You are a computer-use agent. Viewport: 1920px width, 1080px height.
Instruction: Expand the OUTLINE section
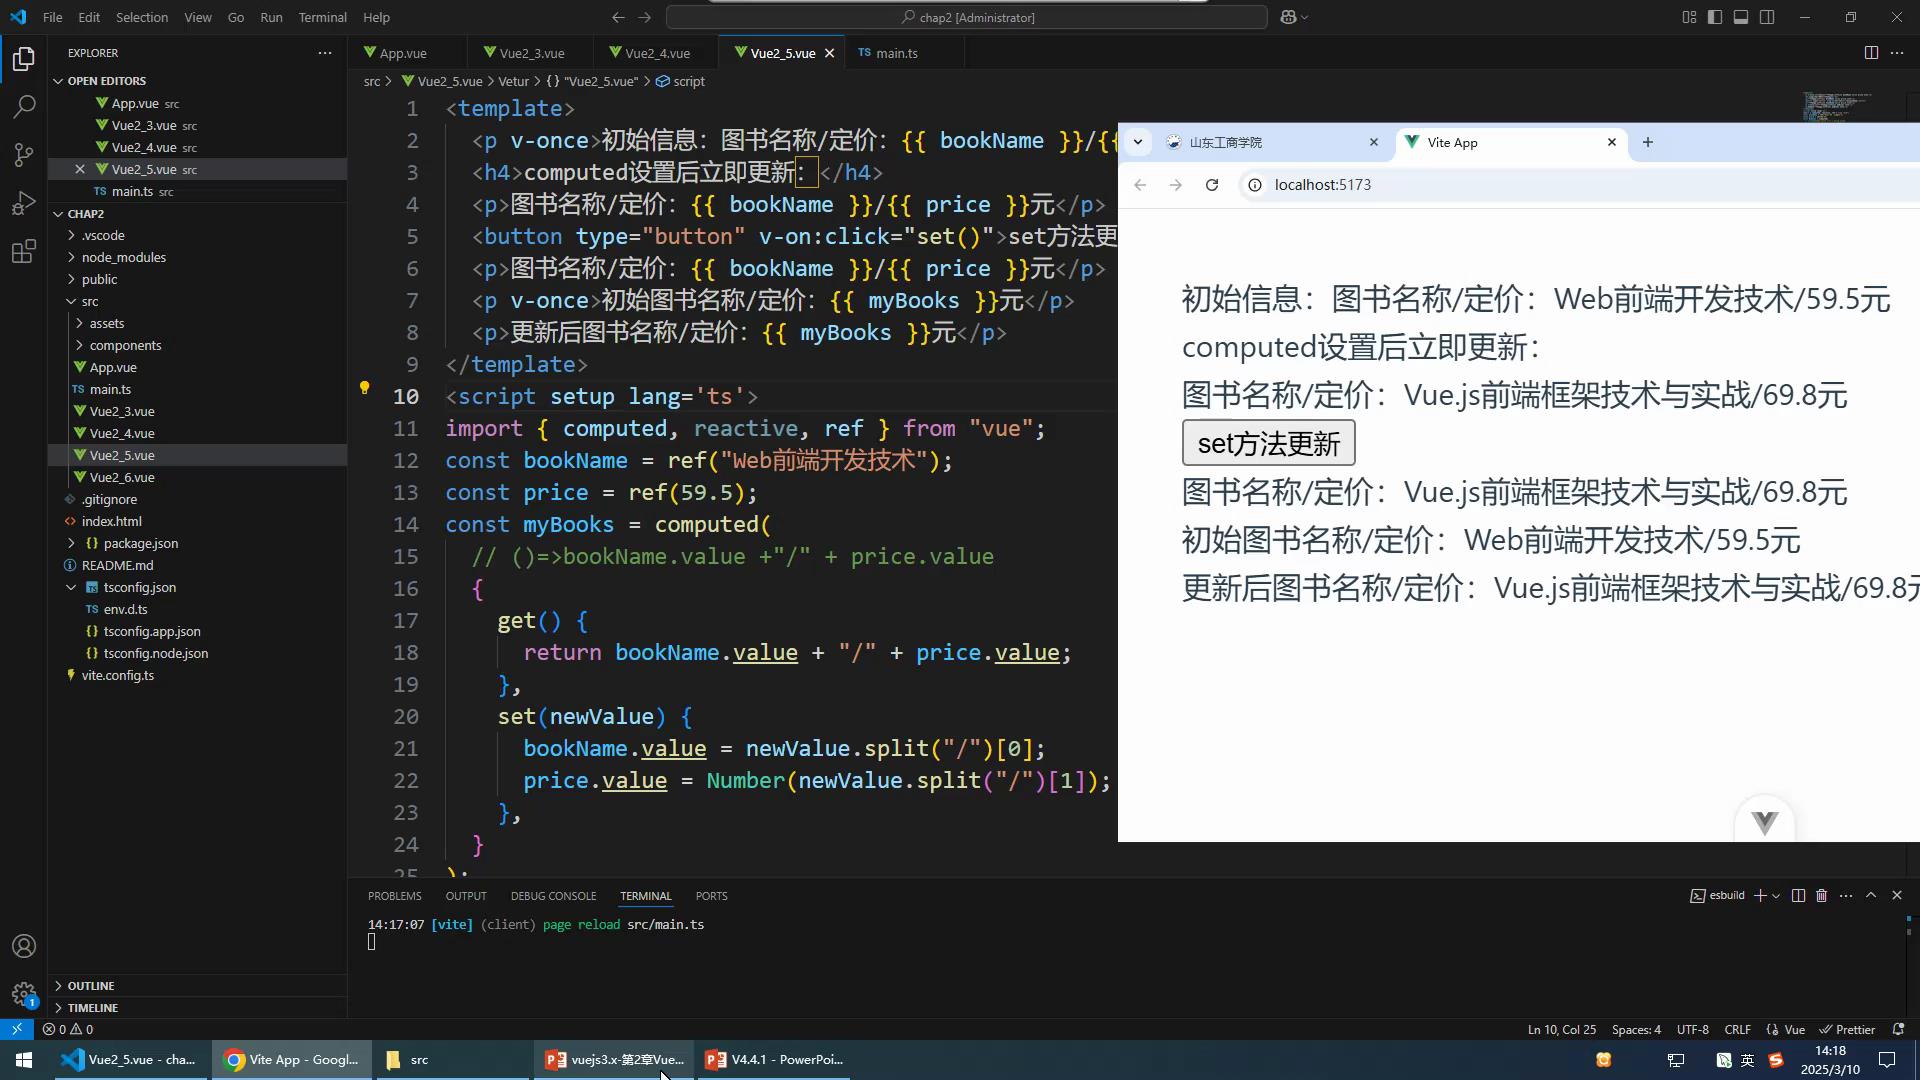(x=90, y=986)
